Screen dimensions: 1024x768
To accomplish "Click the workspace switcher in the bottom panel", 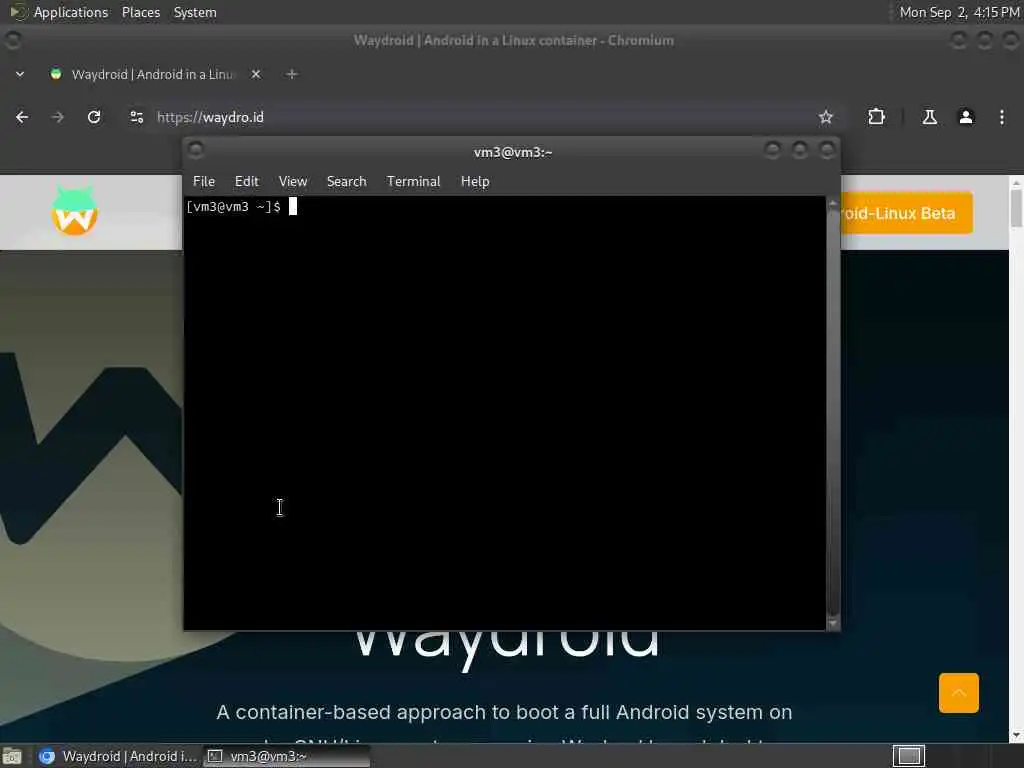I will (909, 756).
